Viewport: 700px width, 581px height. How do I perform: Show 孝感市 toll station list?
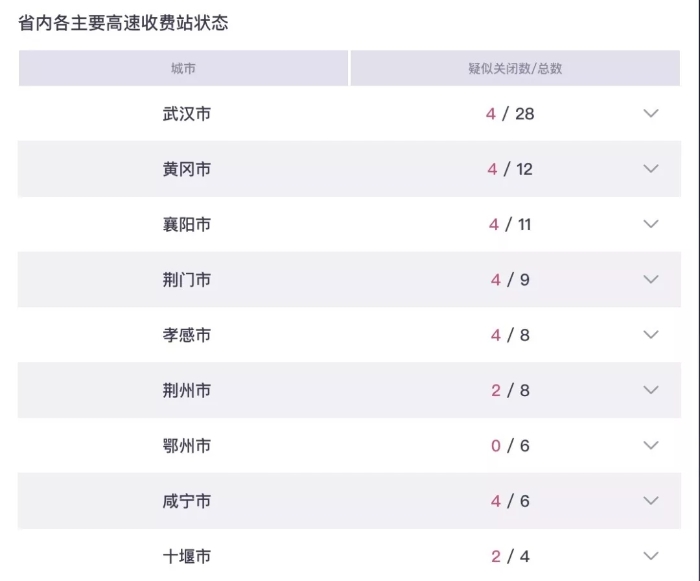tap(651, 335)
